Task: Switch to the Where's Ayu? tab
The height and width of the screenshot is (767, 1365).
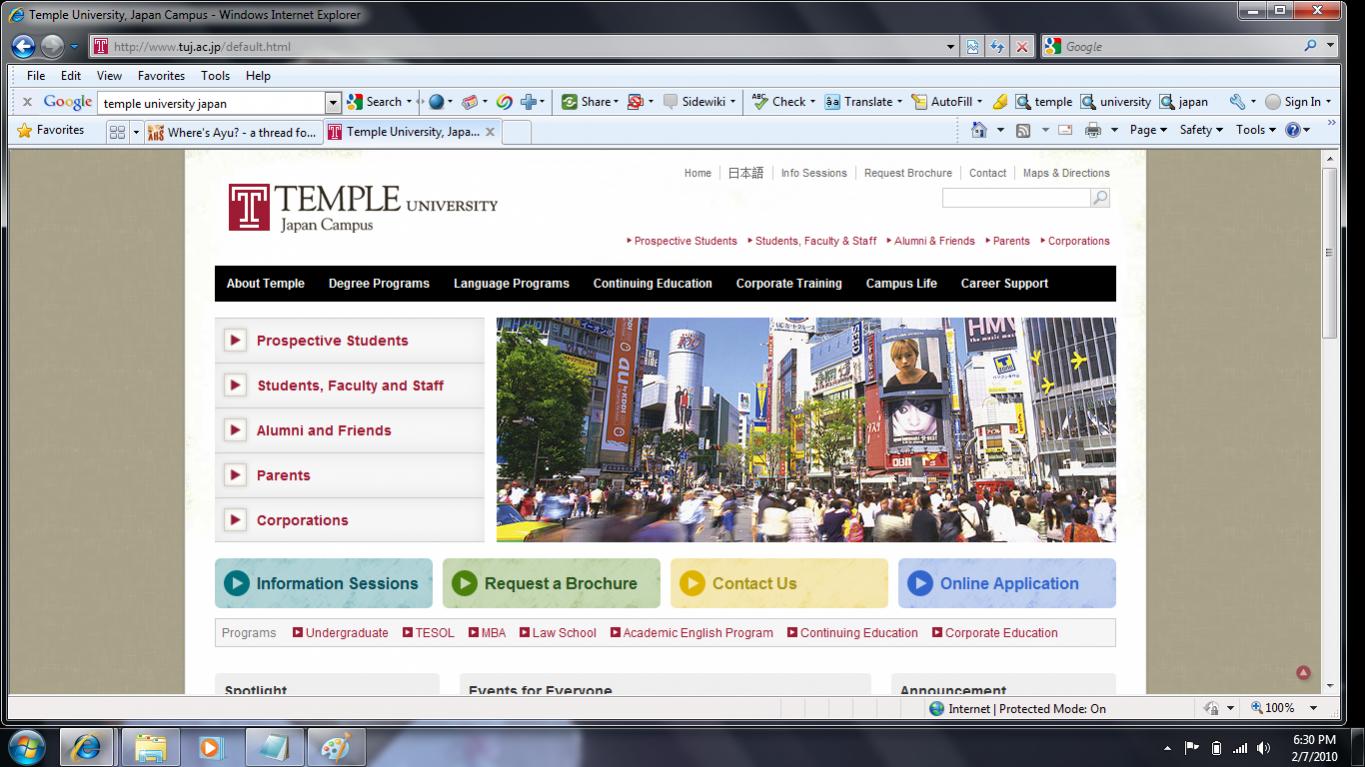Action: [x=233, y=132]
